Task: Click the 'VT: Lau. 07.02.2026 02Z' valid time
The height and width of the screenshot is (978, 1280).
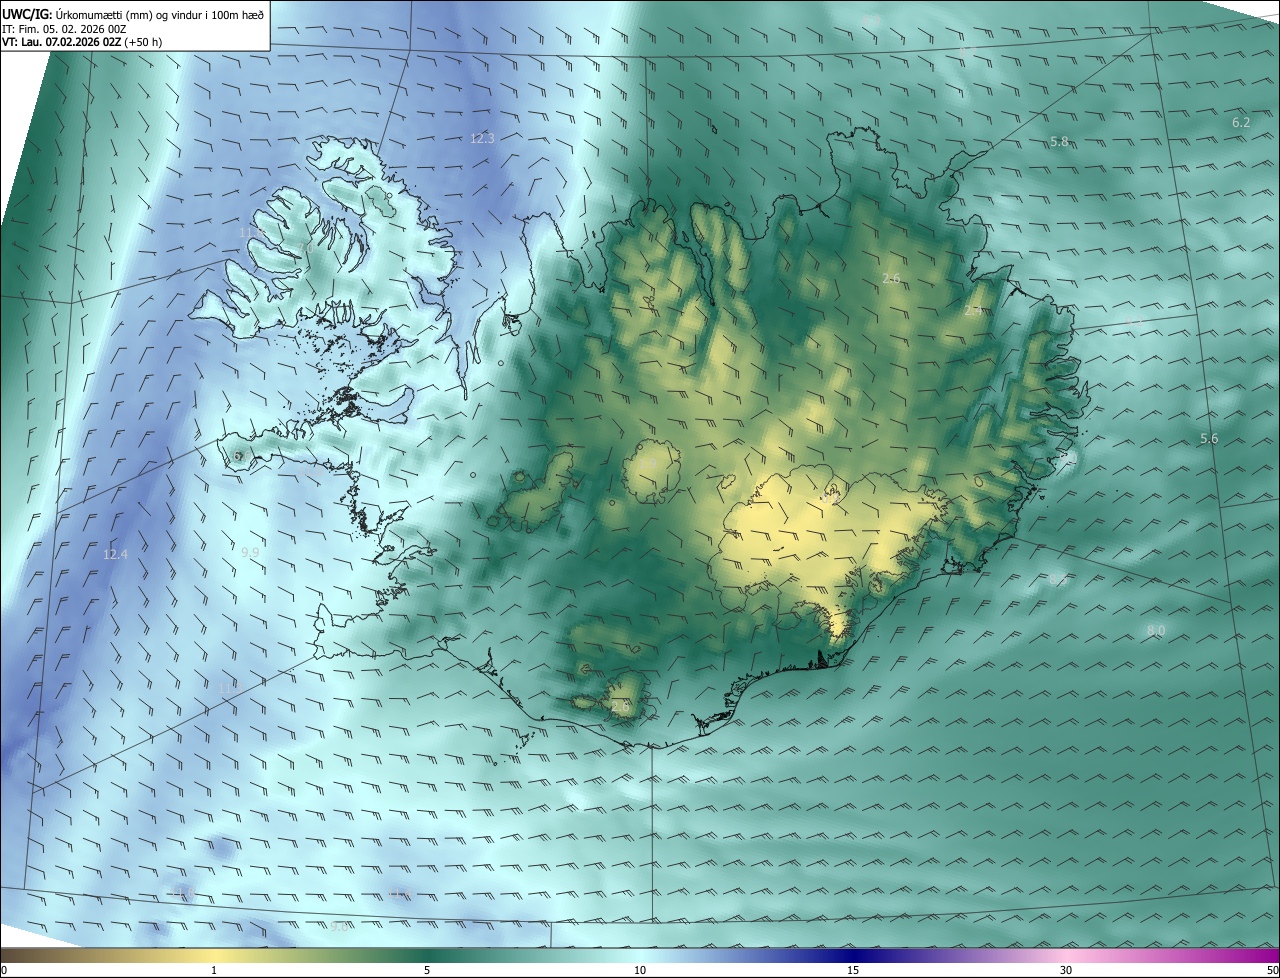Action: [61, 42]
